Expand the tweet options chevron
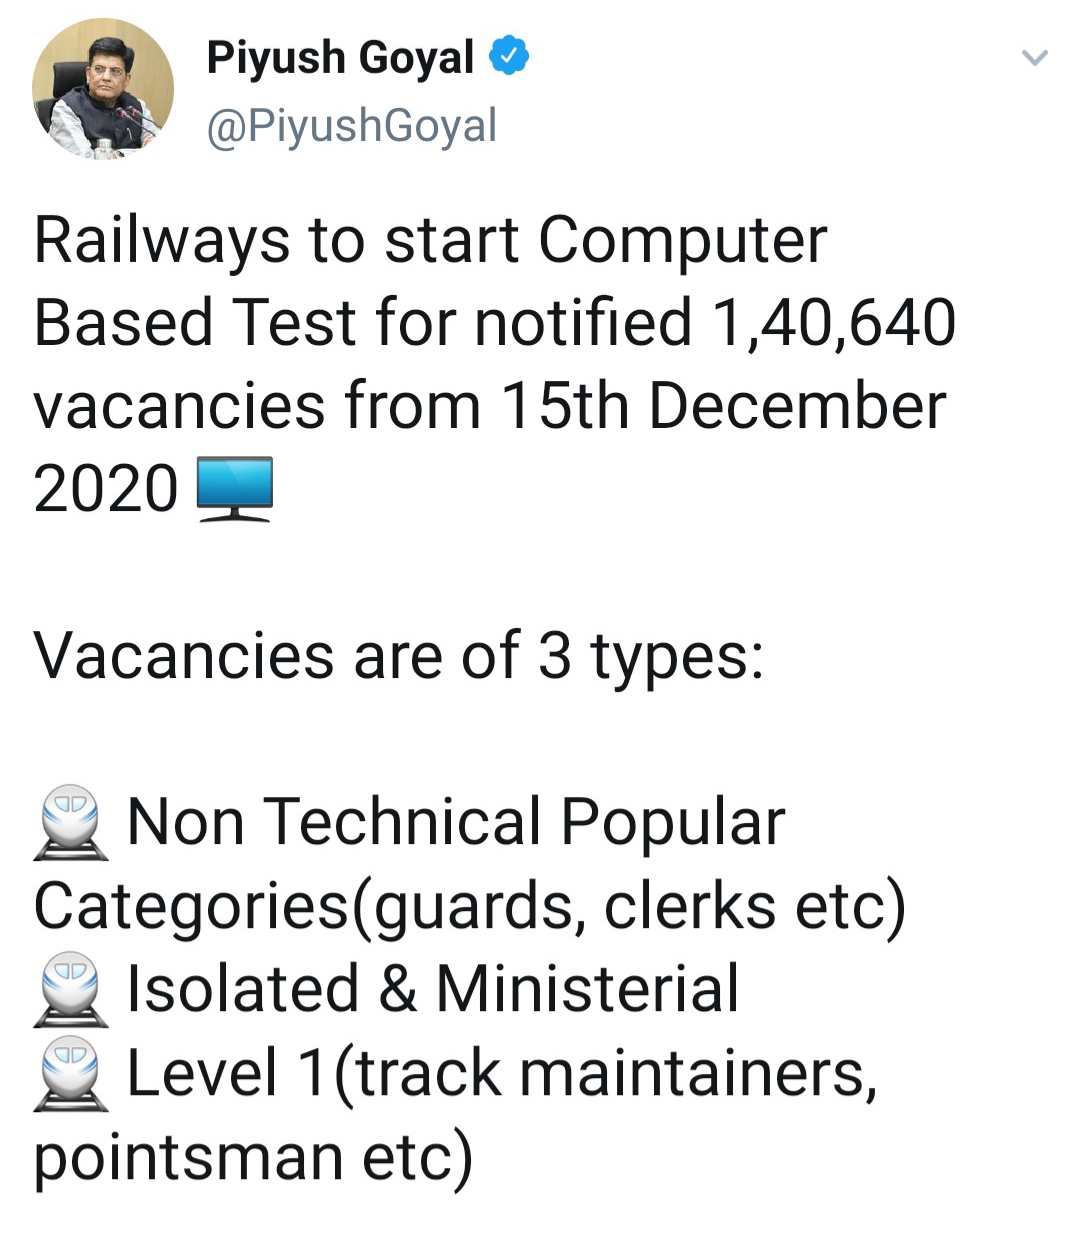This screenshot has height=1244, width=1080. tap(1034, 58)
